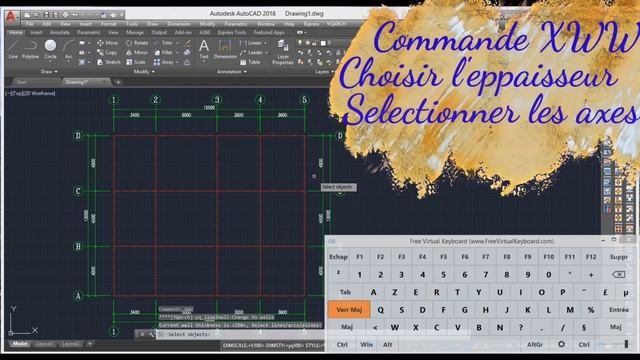Add a new layout with plus button
Screen dimensions: 640x360
90,344
